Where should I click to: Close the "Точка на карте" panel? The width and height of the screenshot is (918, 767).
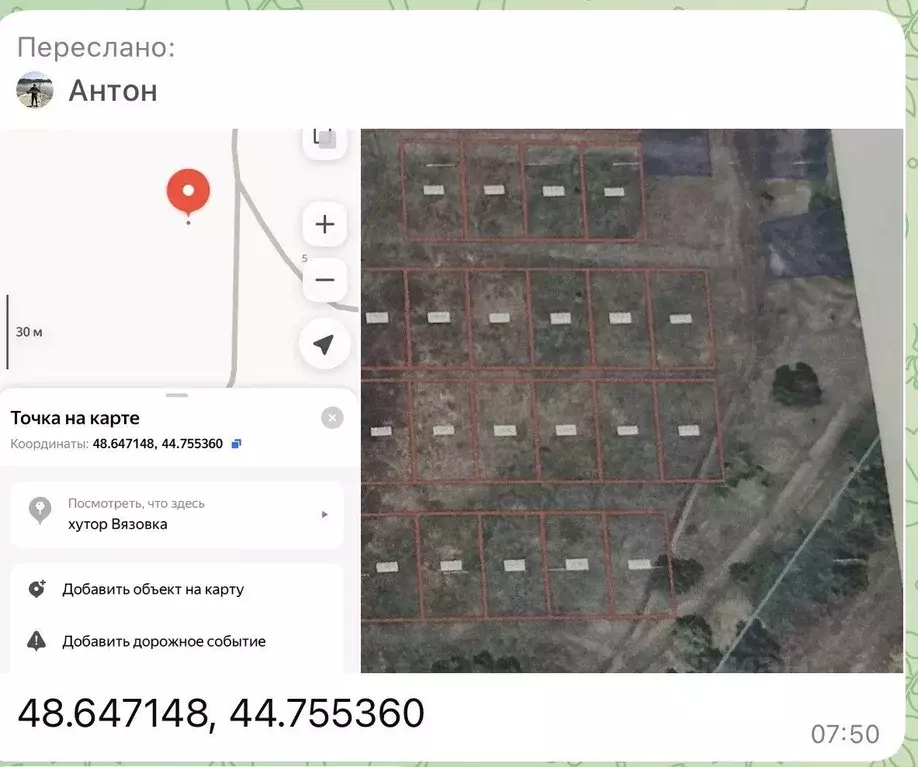[332, 418]
